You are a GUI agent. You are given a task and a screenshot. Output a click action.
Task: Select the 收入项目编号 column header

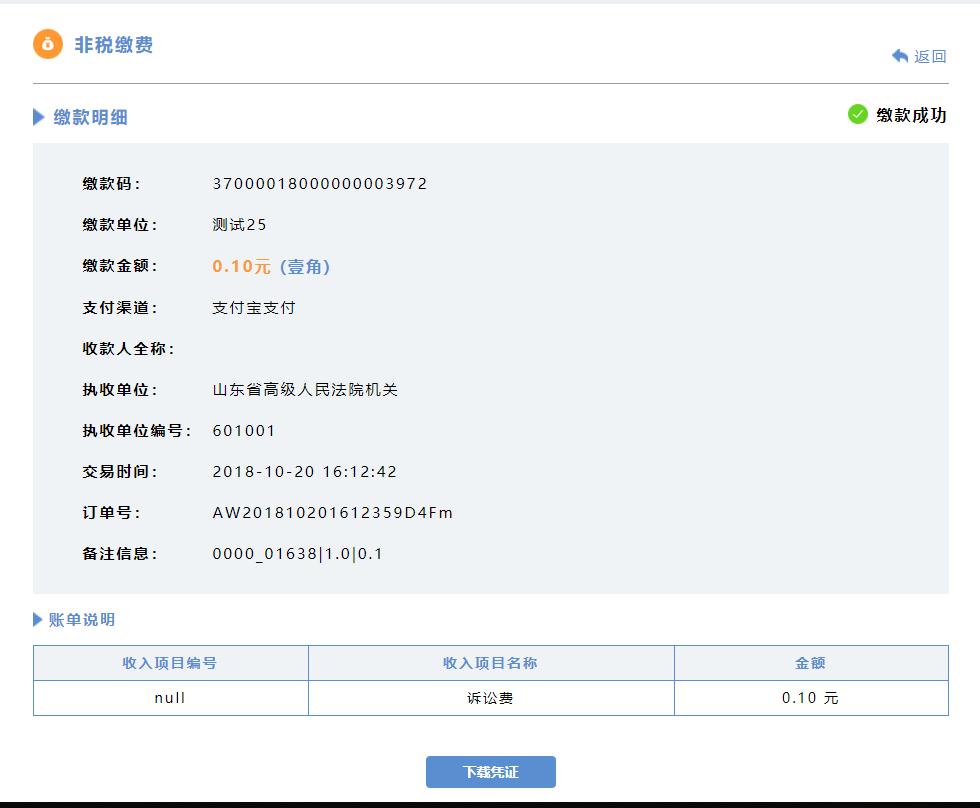tap(170, 662)
